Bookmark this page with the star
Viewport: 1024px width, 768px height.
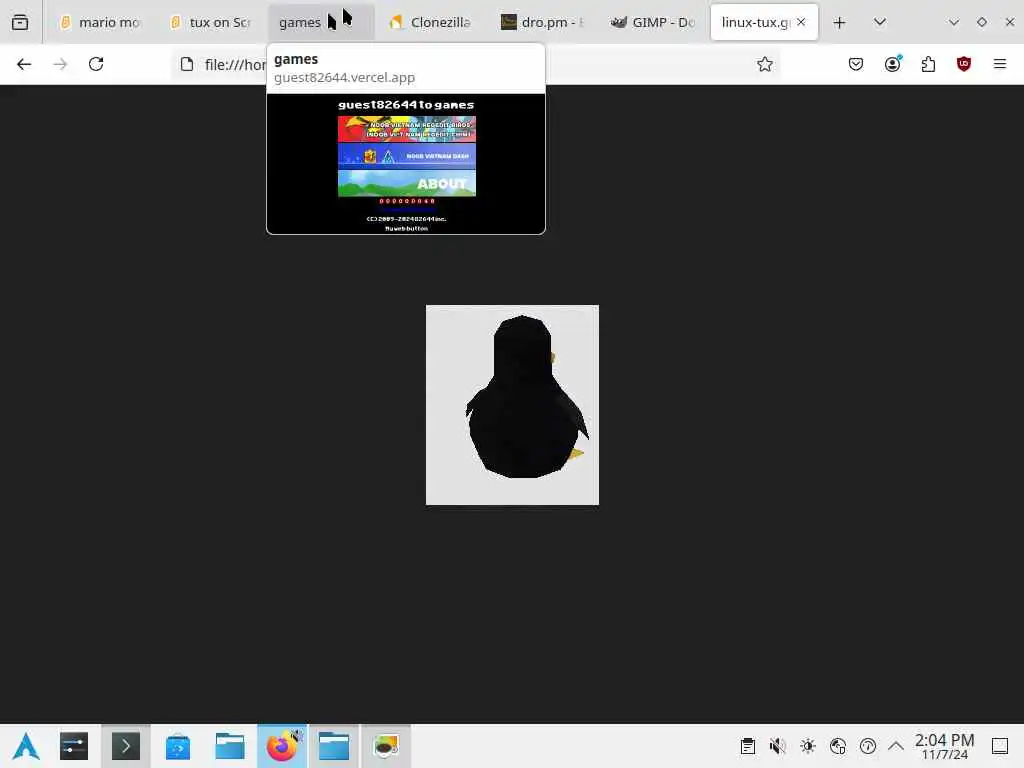pos(765,64)
